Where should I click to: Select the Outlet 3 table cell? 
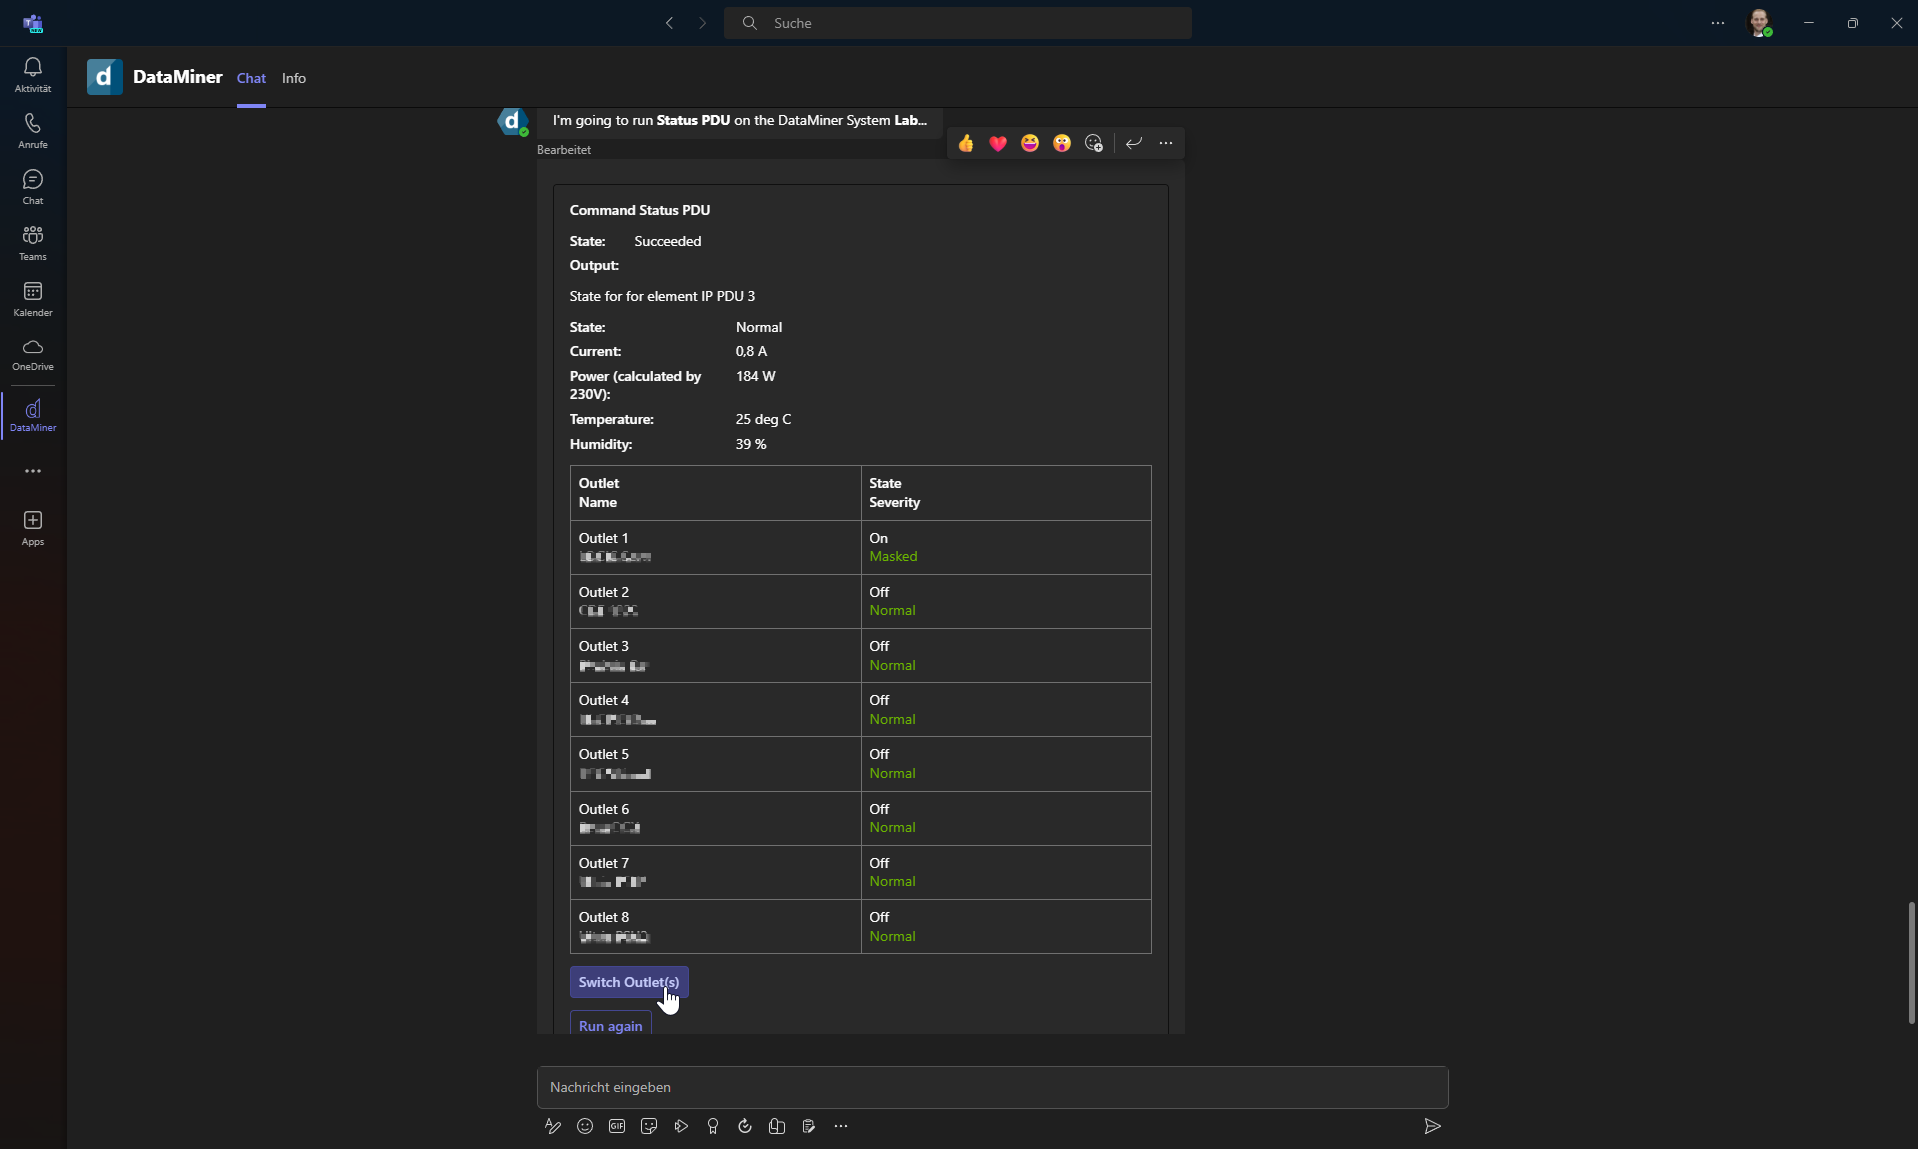pos(715,655)
